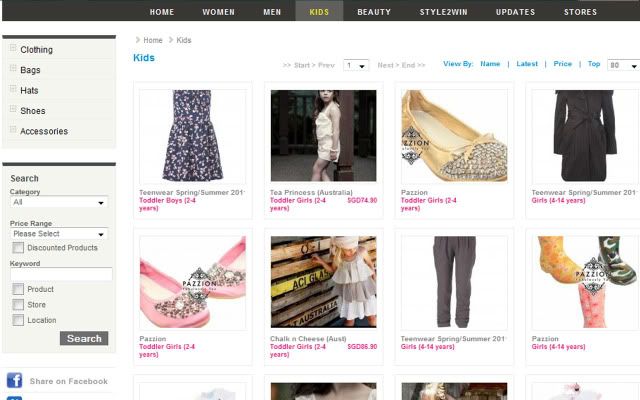Click the Shoes category link
This screenshot has width=640, height=400.
[33, 111]
